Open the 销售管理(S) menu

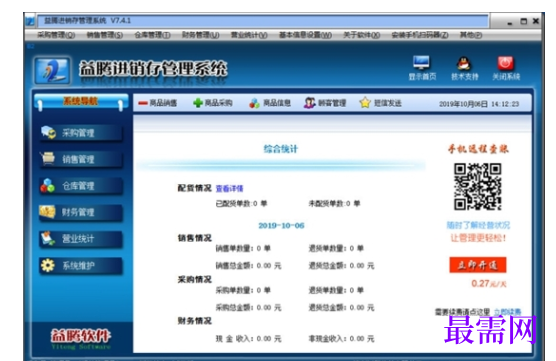coord(105,35)
